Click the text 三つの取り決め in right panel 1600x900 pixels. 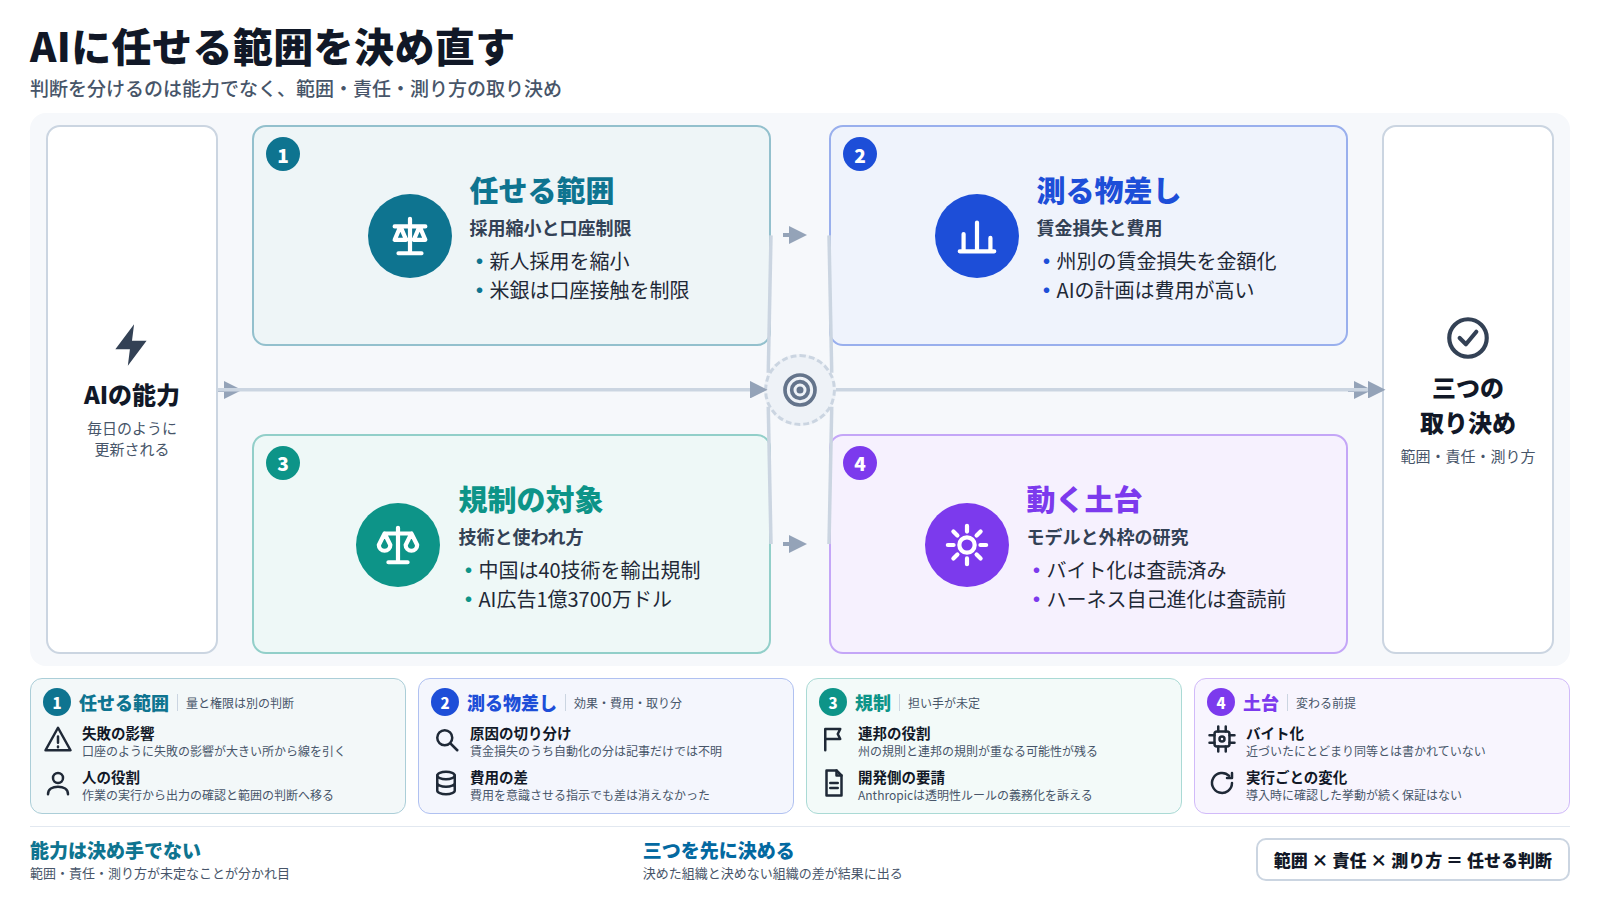pyautogui.click(x=1468, y=405)
